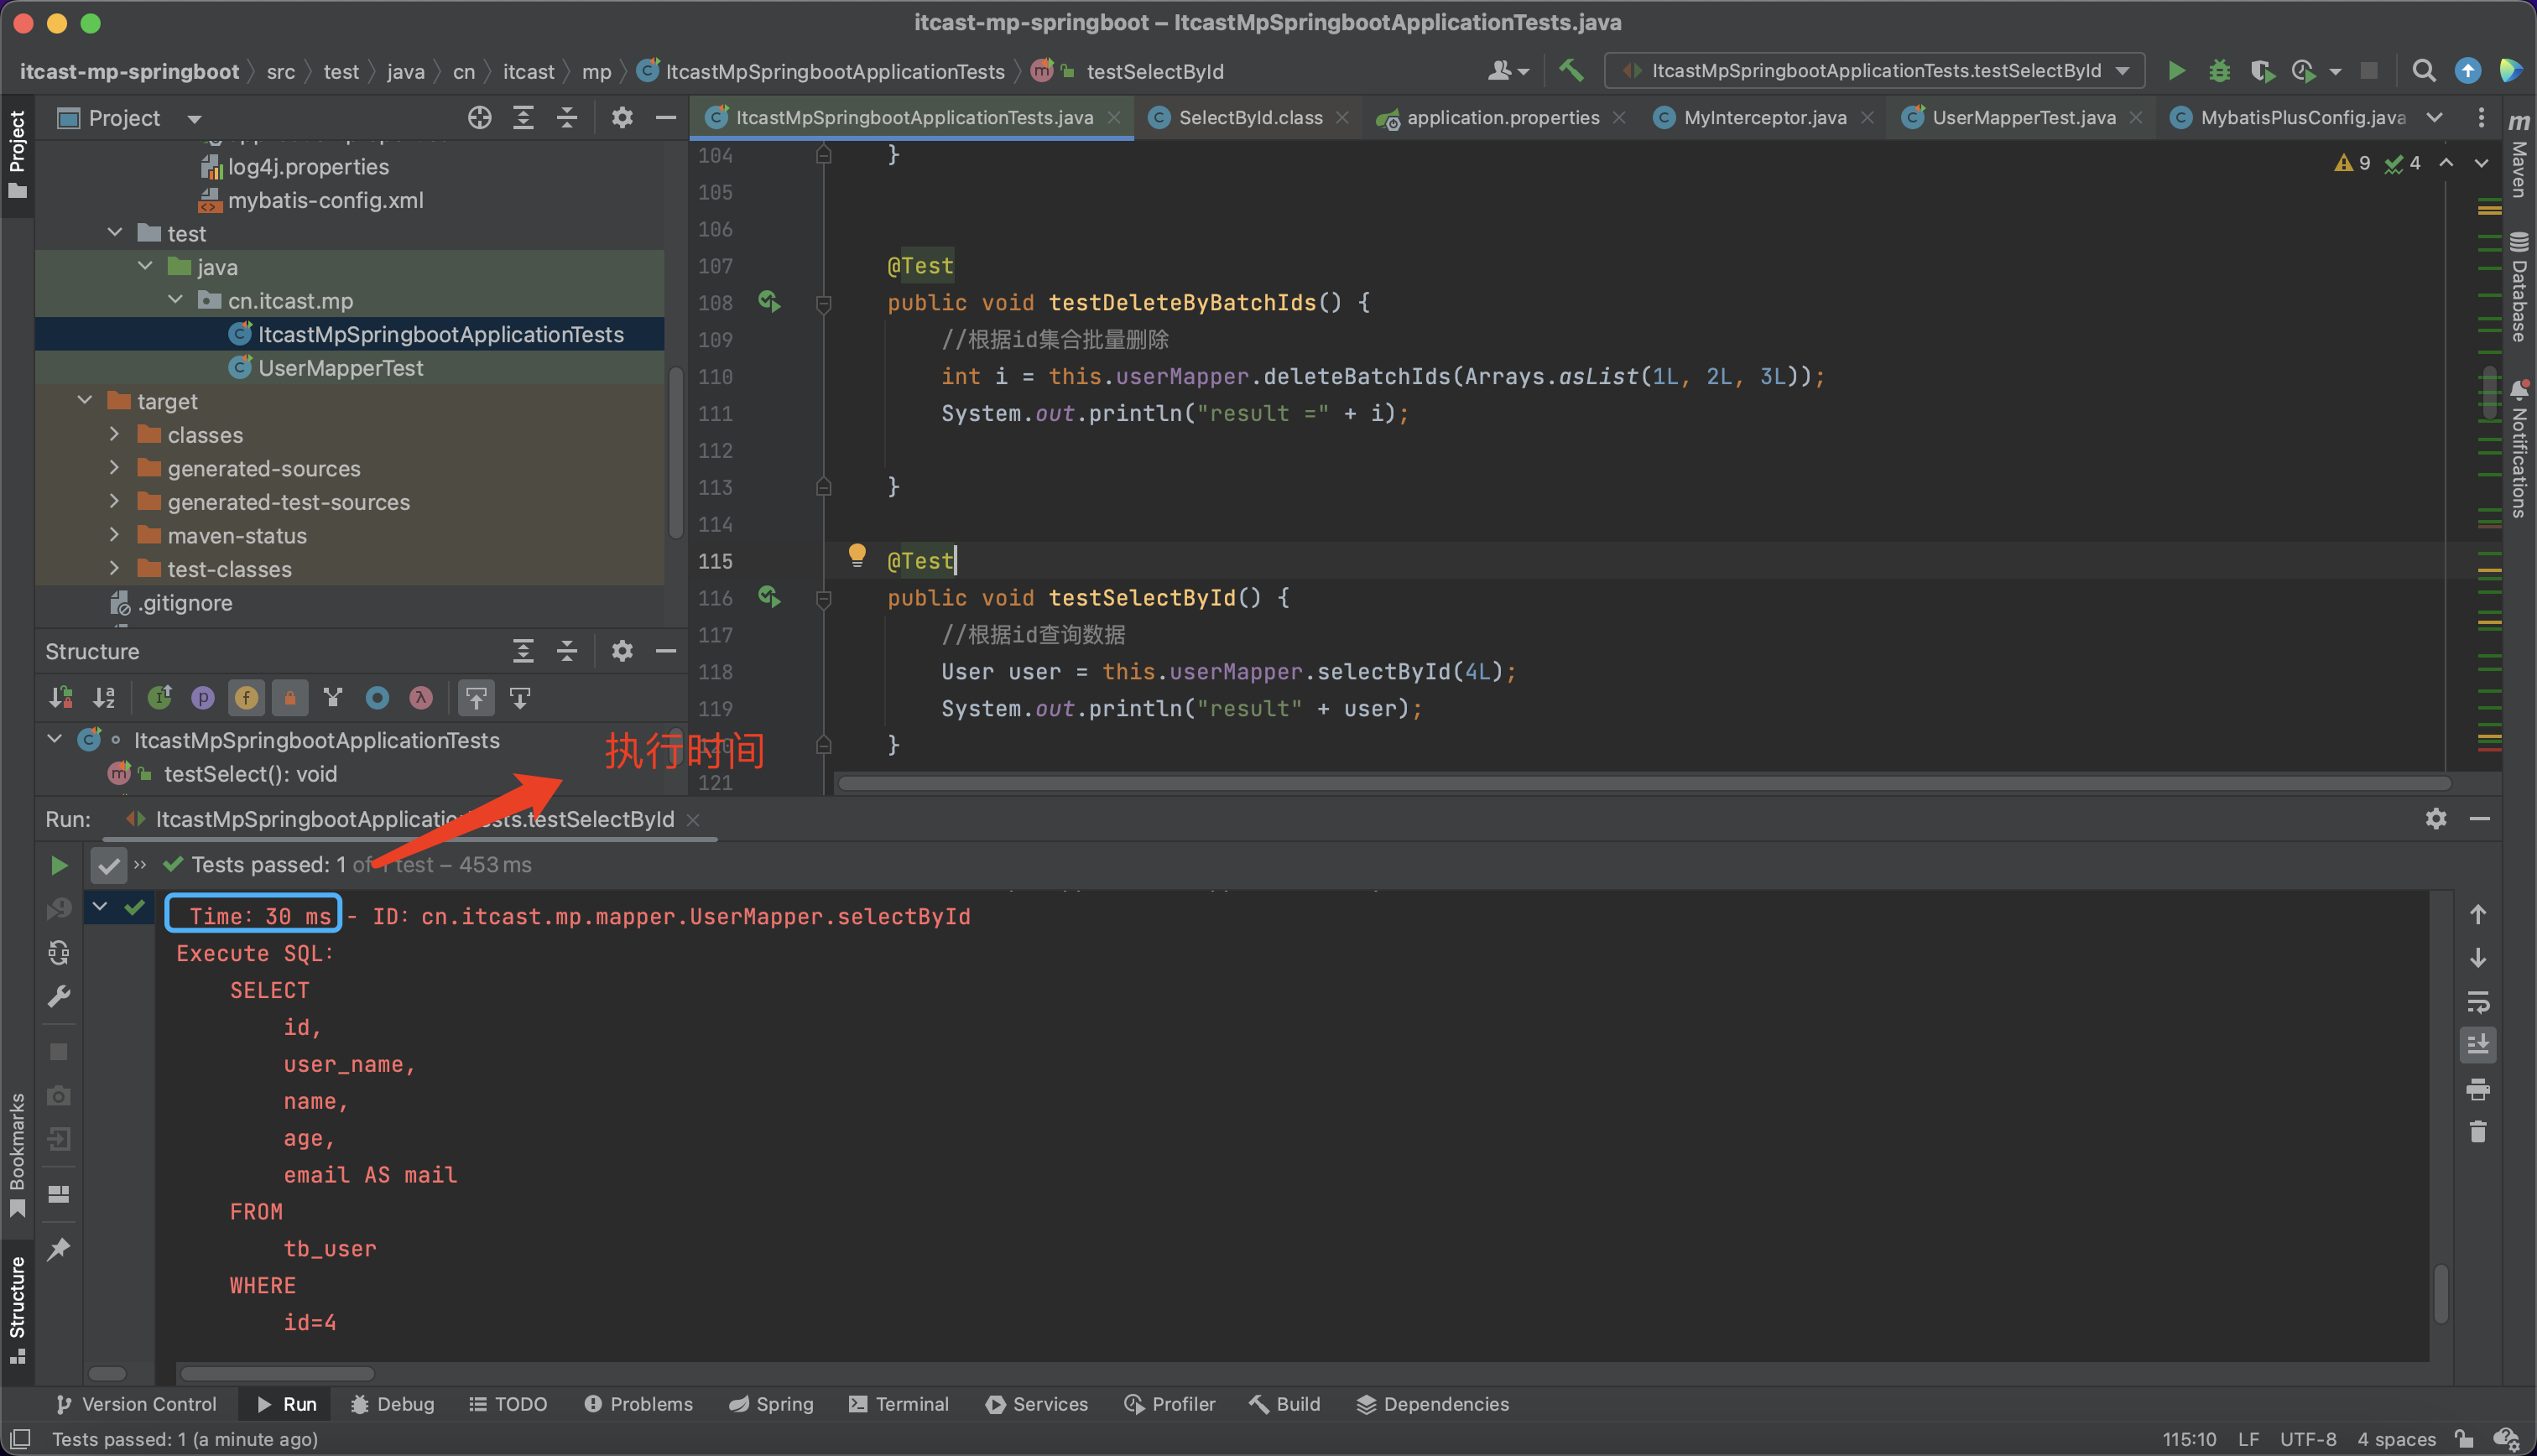The width and height of the screenshot is (2537, 1456).
Task: Select the Structure panel sort icon
Action: (x=105, y=697)
